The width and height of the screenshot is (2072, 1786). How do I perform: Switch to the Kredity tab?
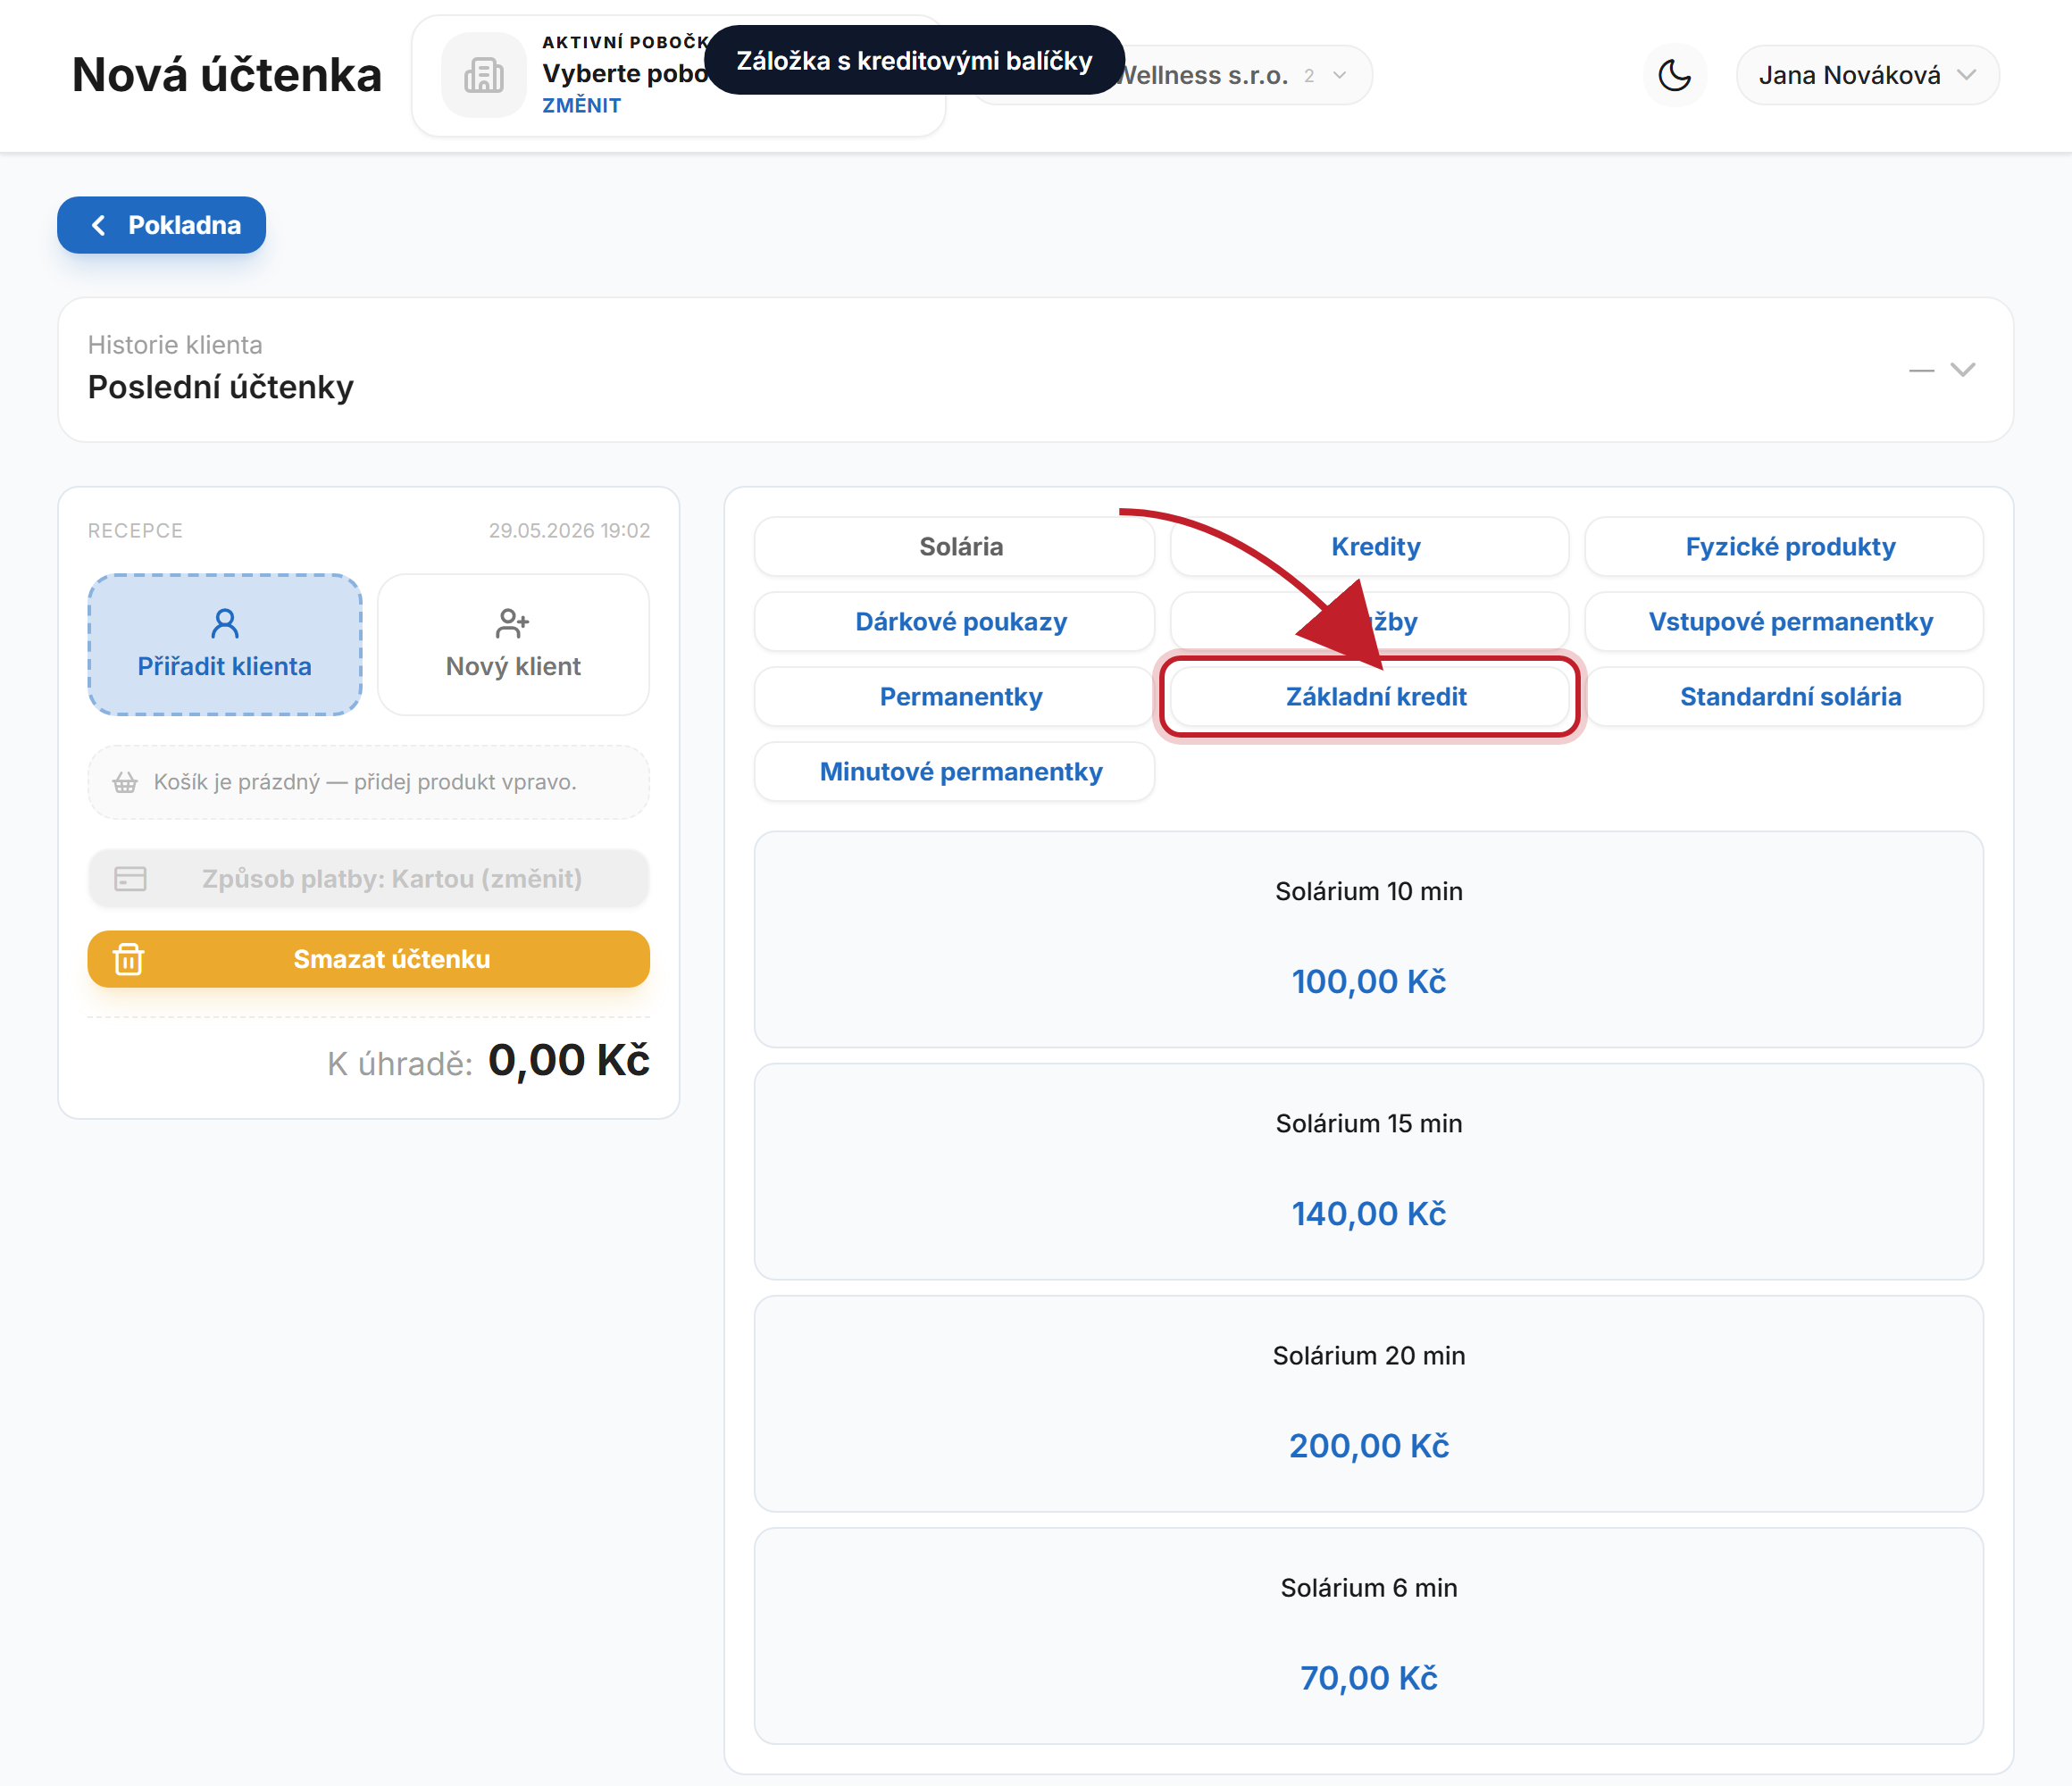click(x=1369, y=546)
